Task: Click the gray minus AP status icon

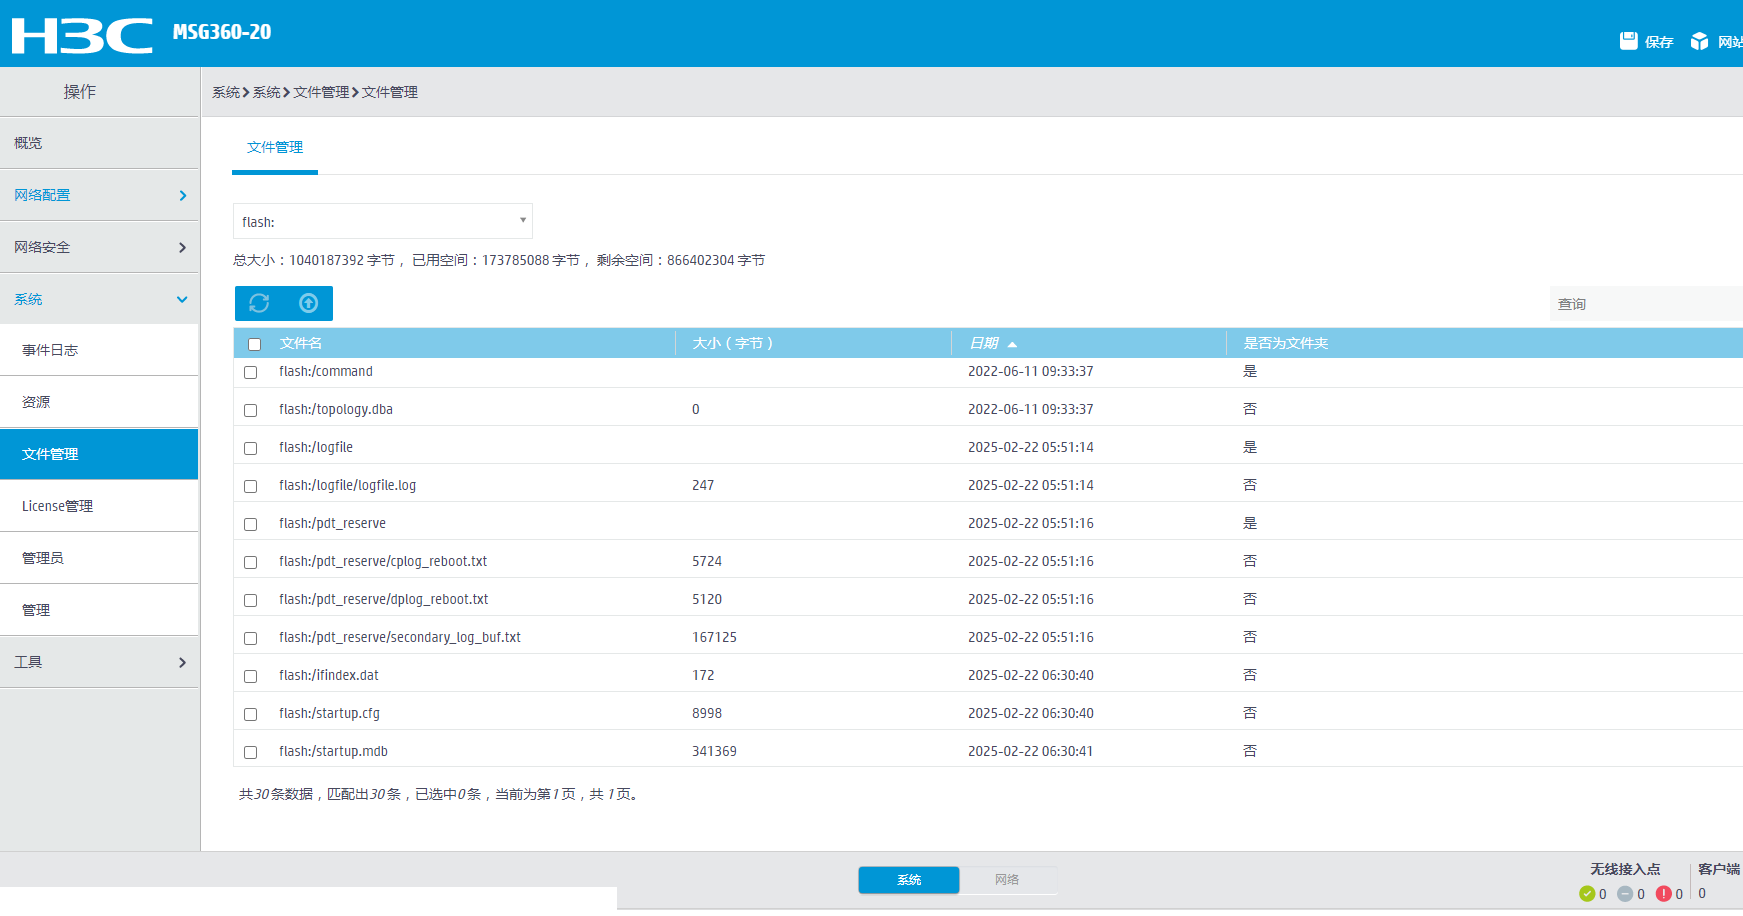Action: [1625, 894]
